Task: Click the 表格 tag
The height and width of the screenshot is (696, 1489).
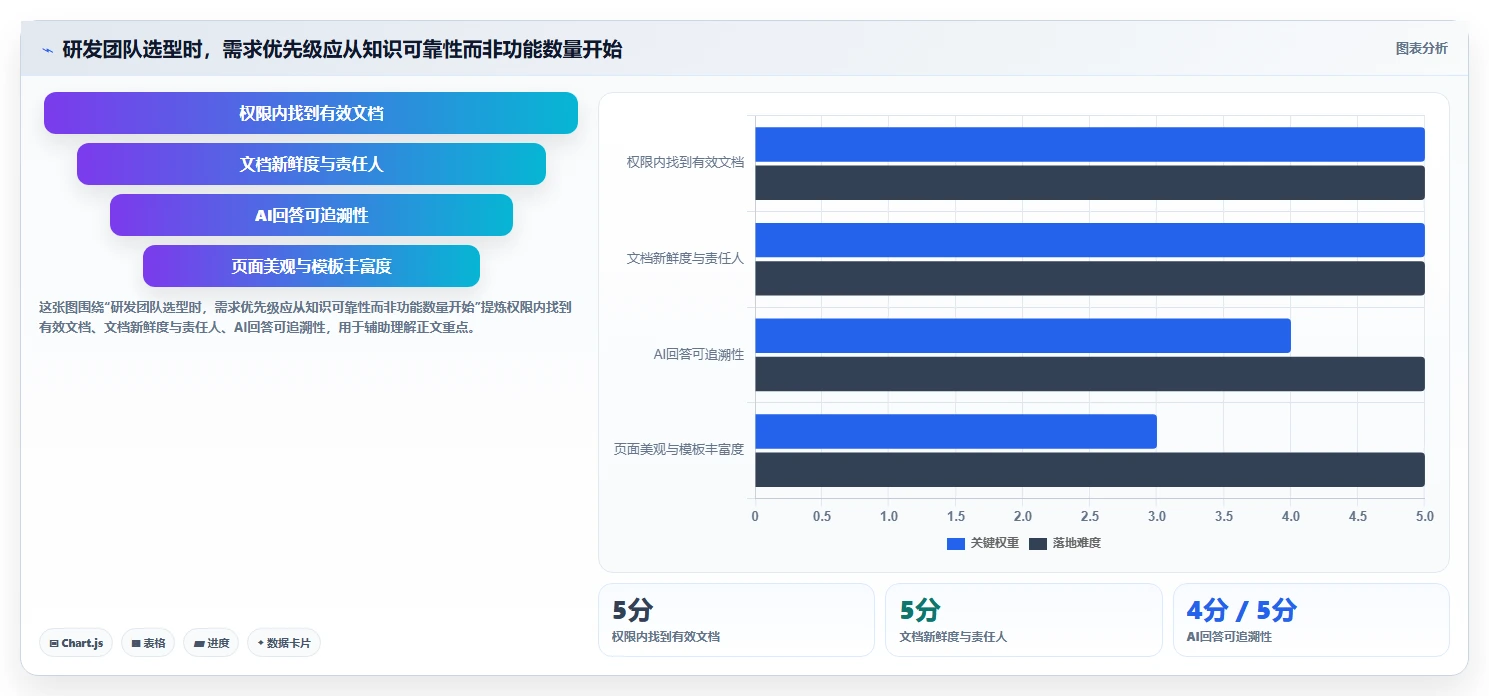Action: coord(148,643)
